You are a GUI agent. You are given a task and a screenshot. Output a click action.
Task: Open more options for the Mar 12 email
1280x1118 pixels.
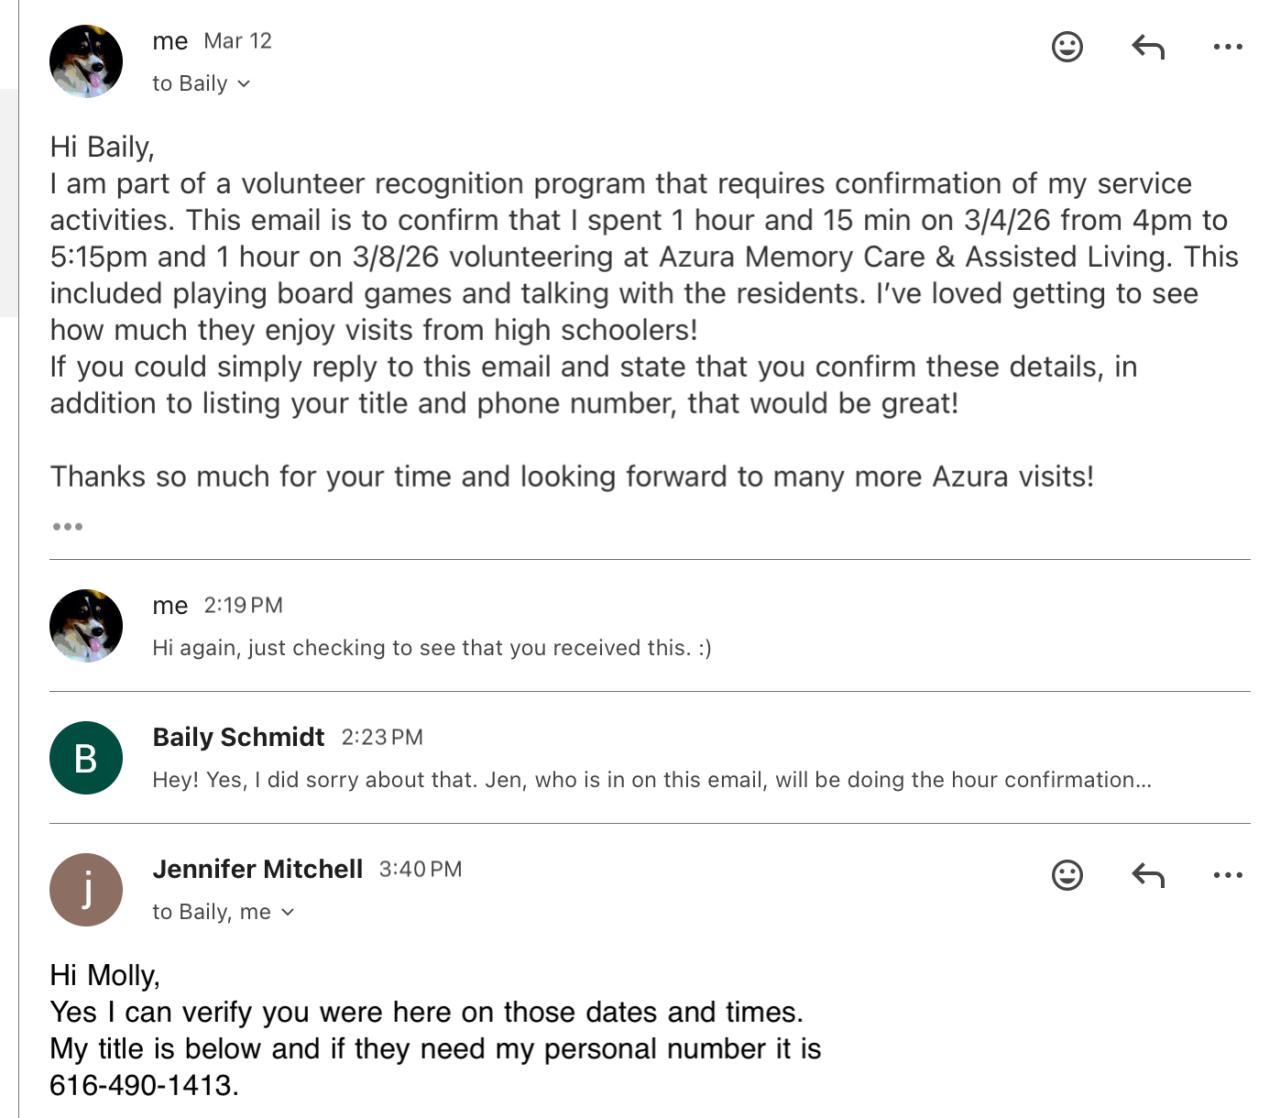pyautogui.click(x=1227, y=47)
